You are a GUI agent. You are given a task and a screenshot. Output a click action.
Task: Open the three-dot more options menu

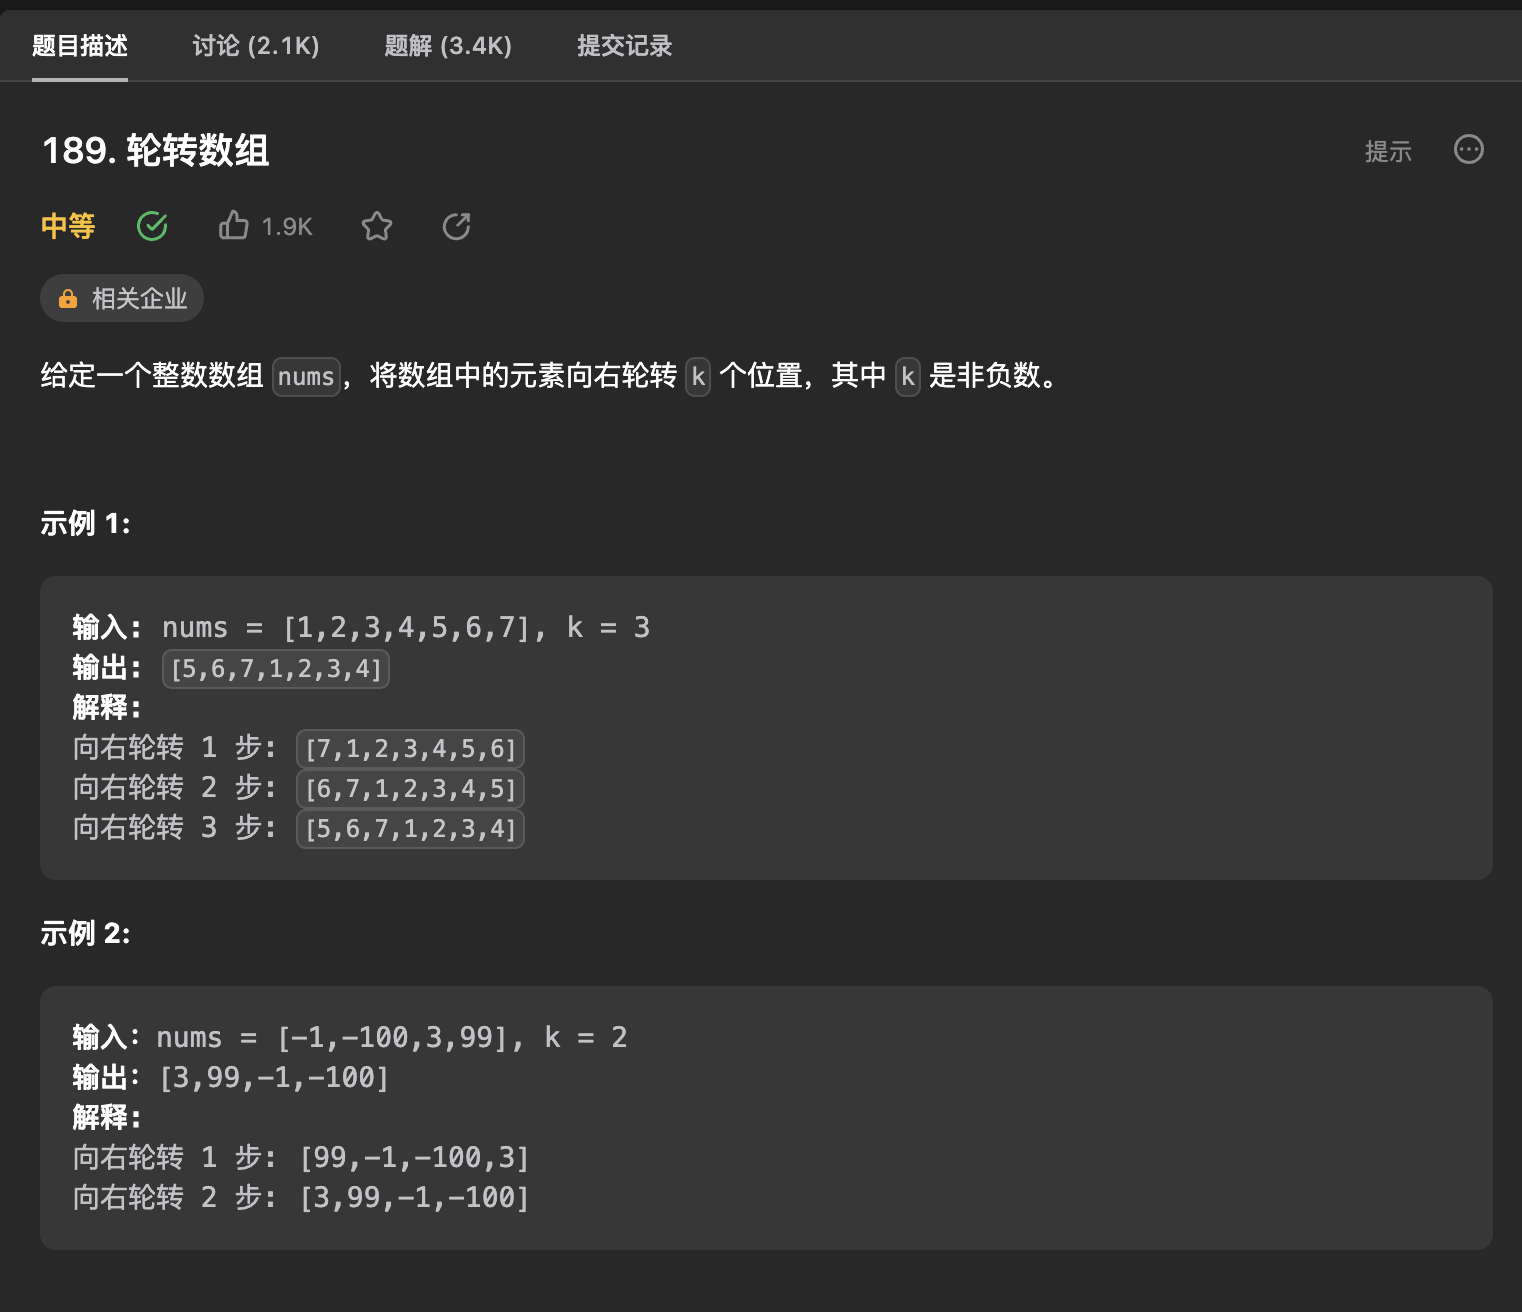pyautogui.click(x=1468, y=150)
